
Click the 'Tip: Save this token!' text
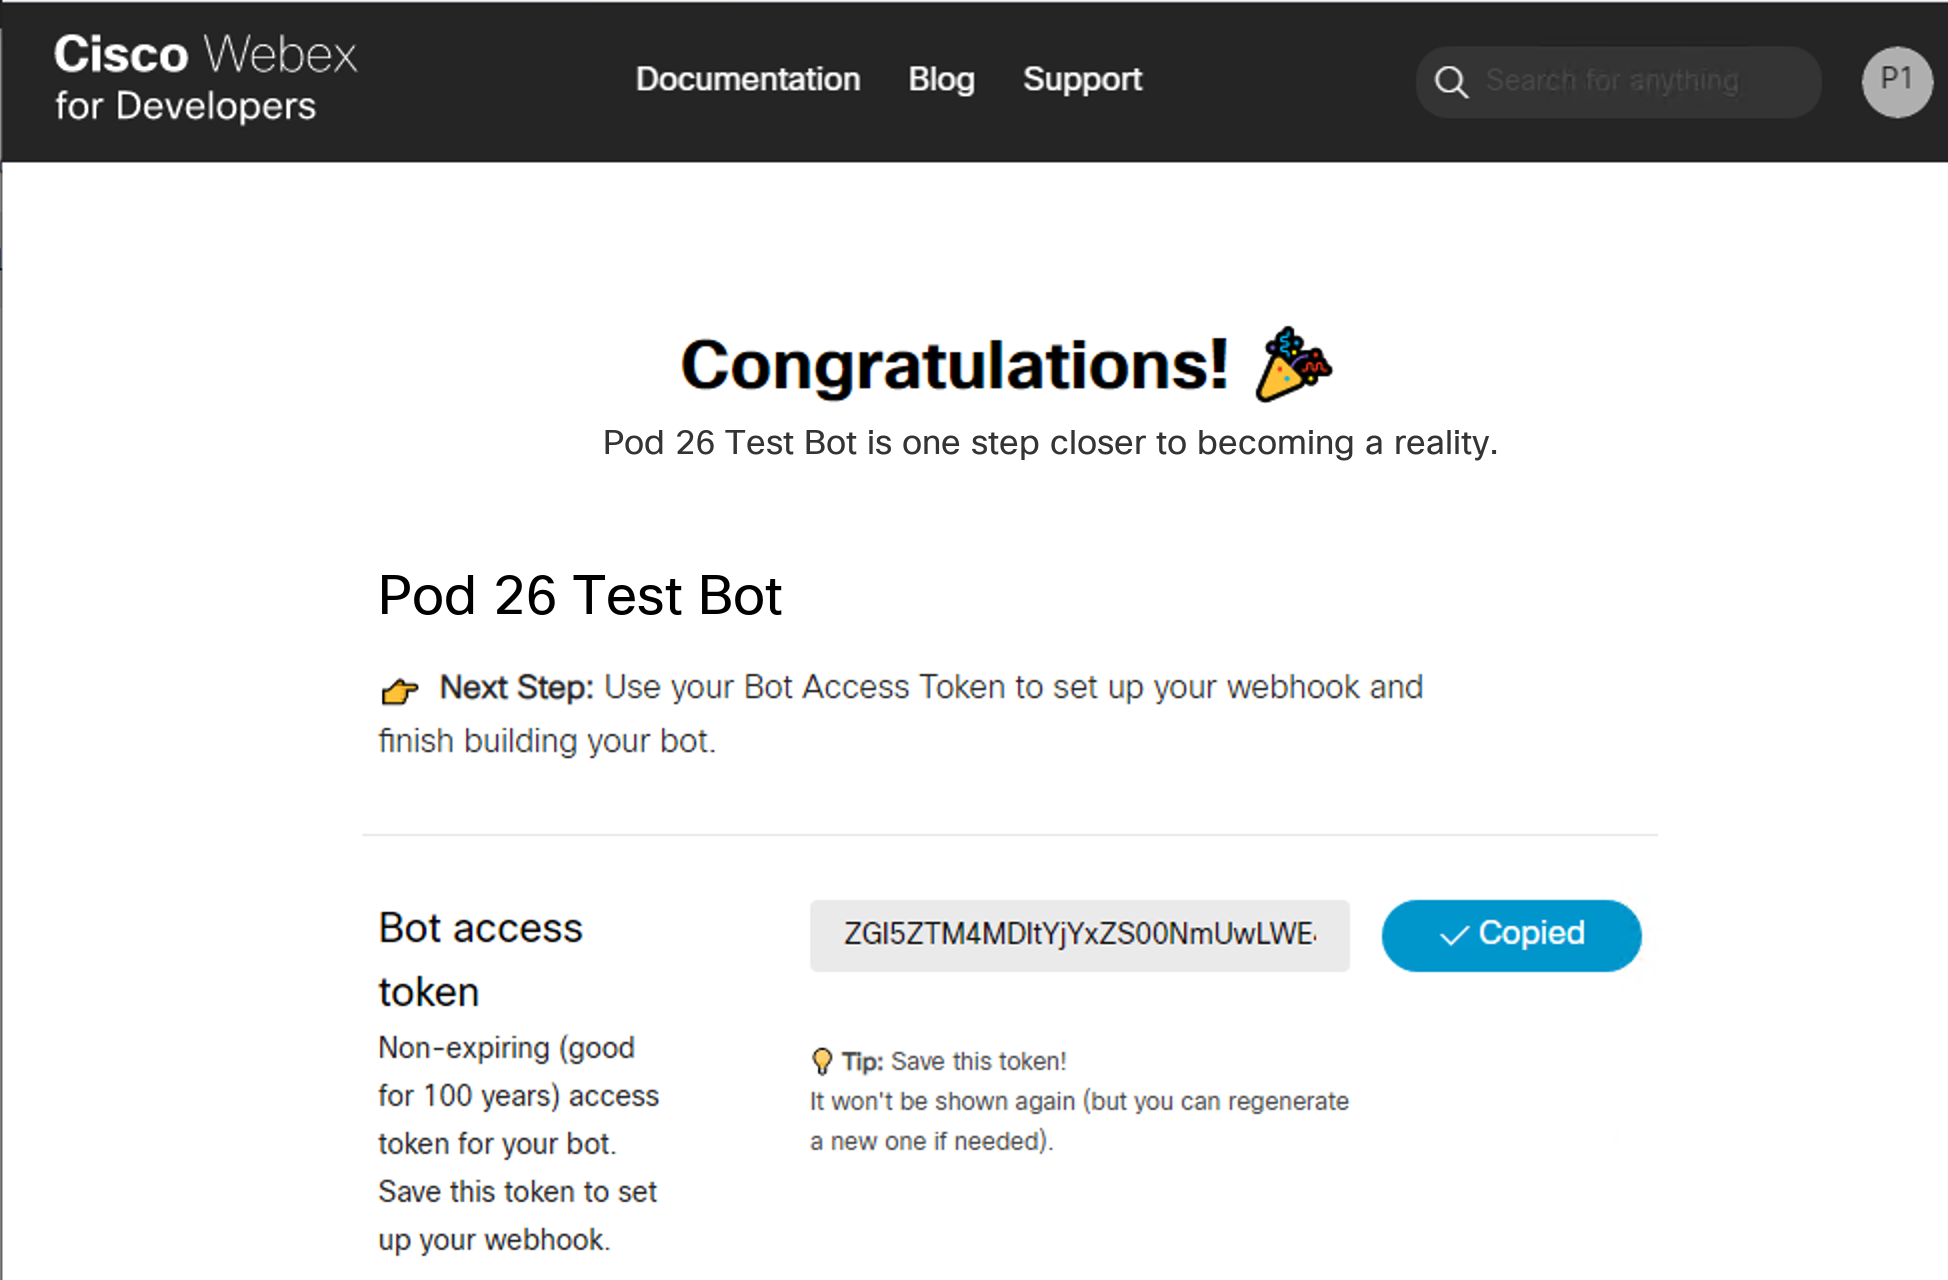tap(953, 1061)
